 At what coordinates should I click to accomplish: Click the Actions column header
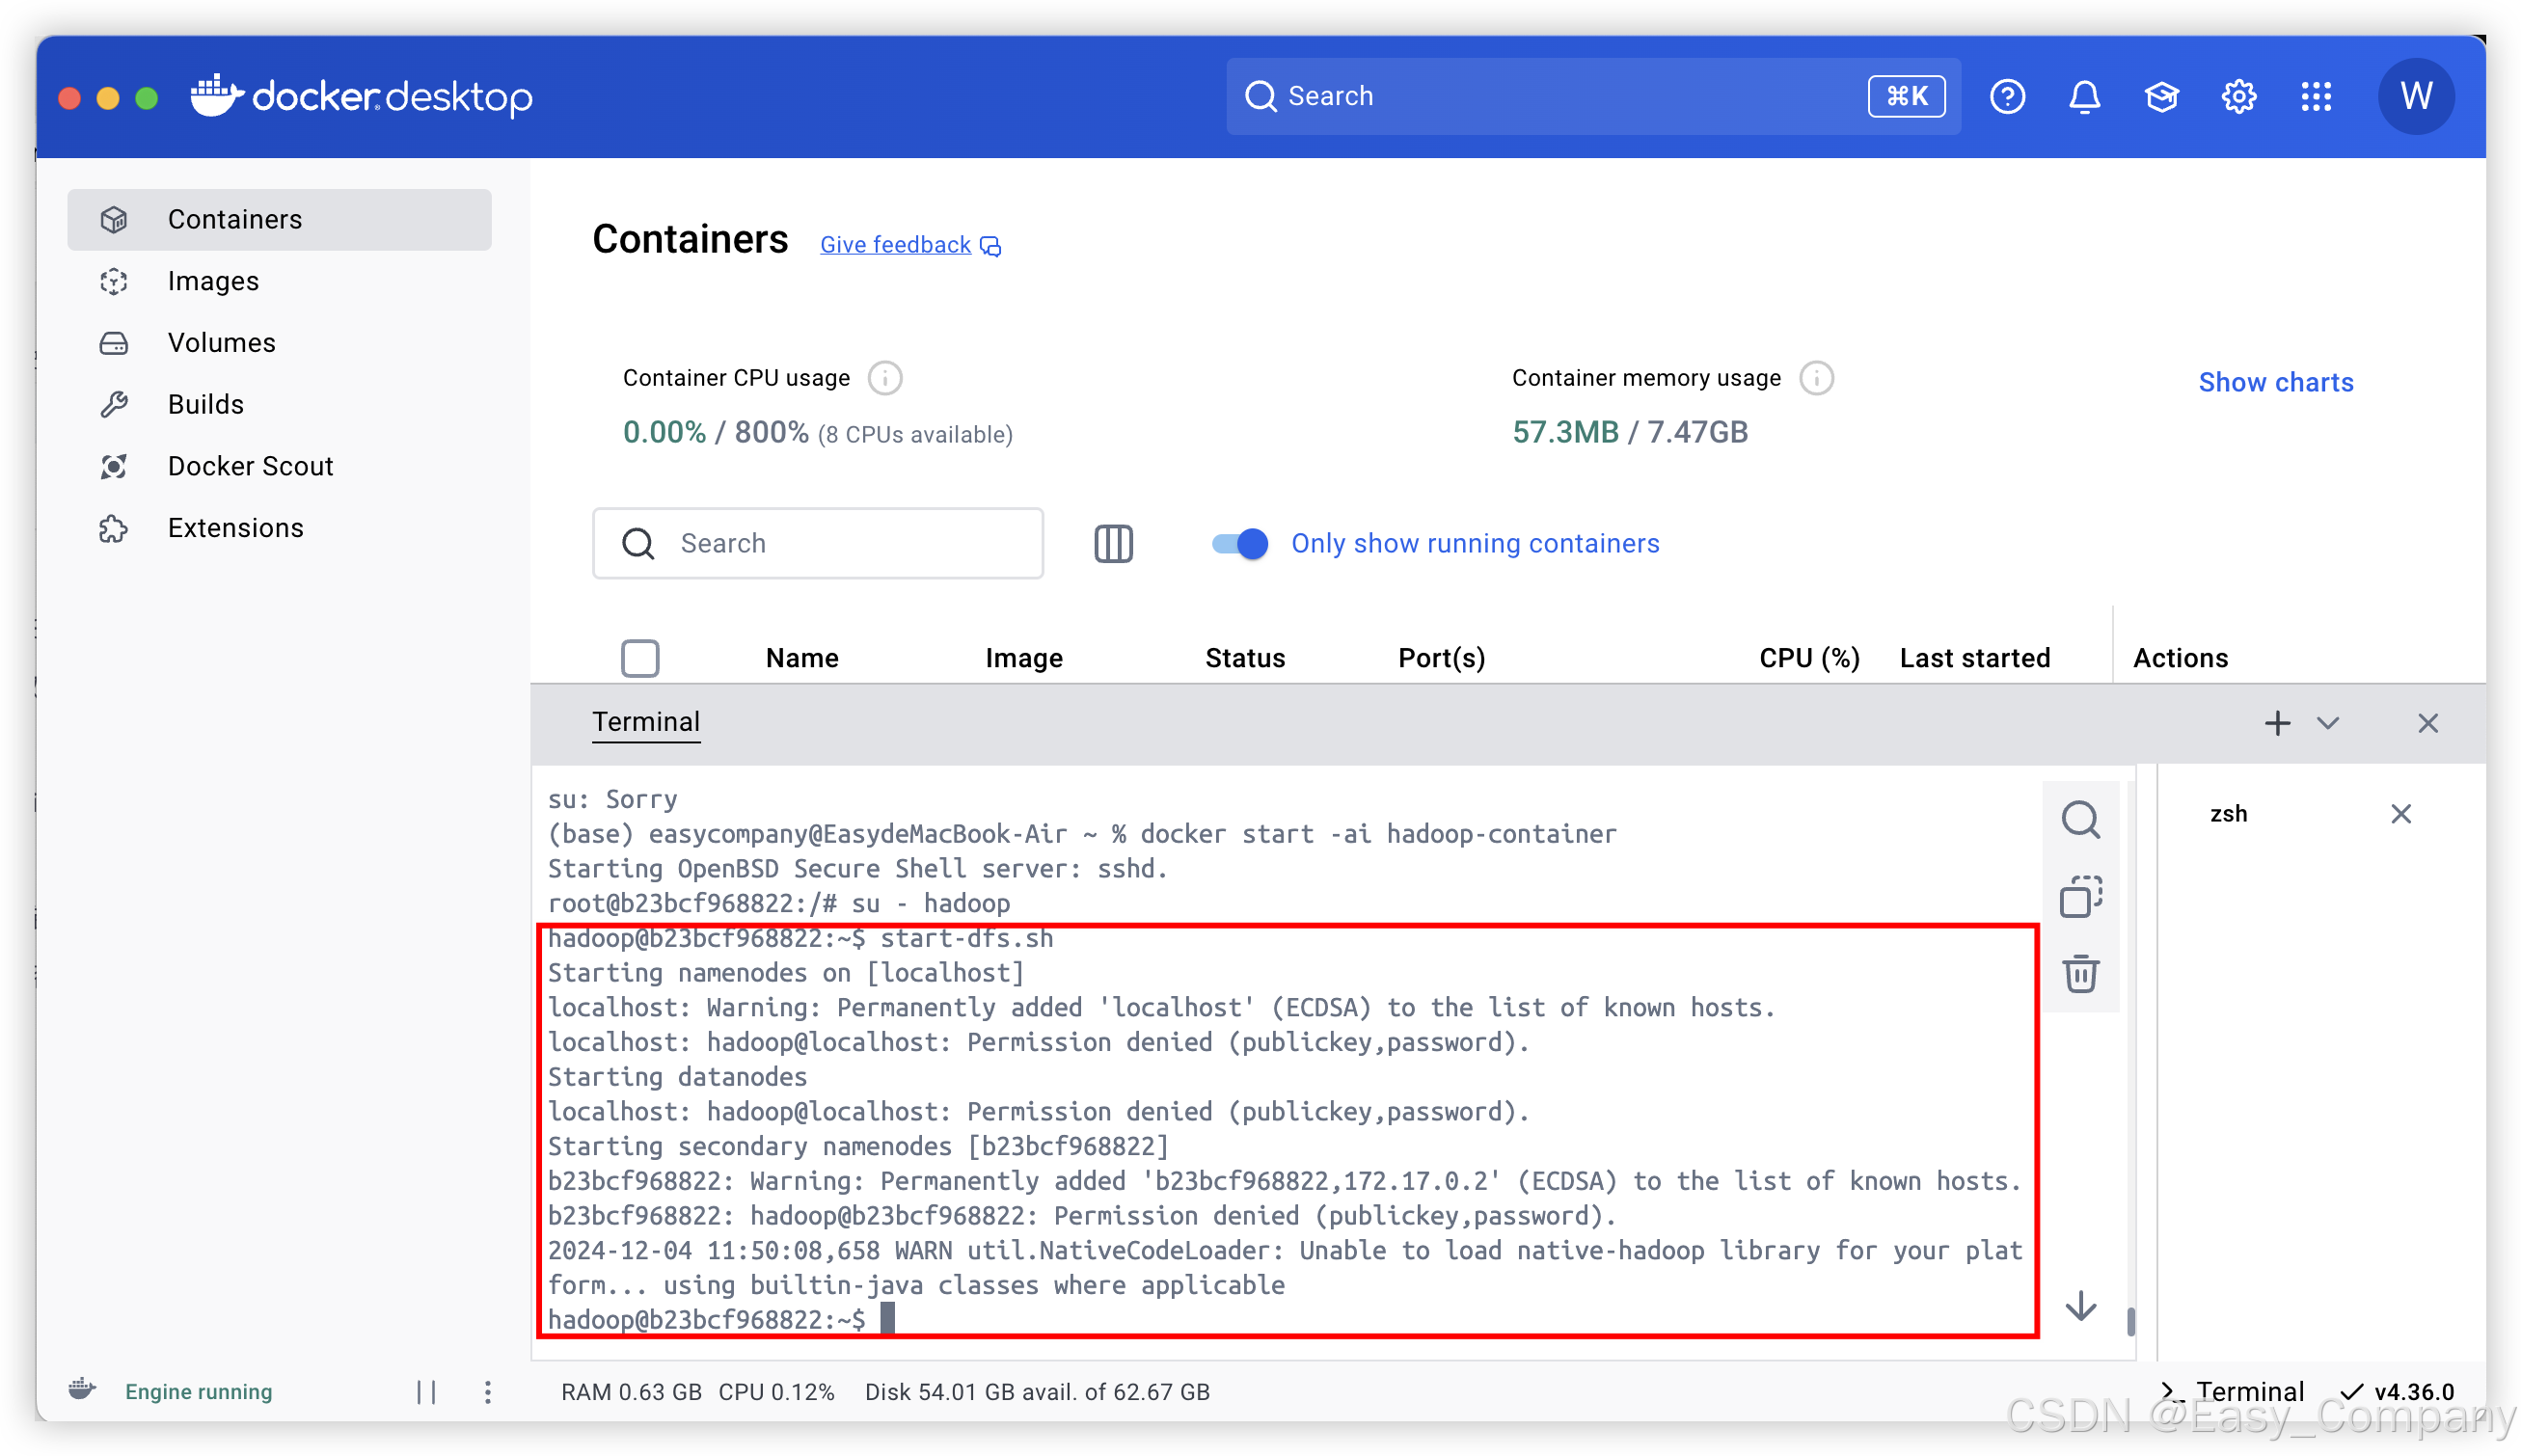point(2180,658)
